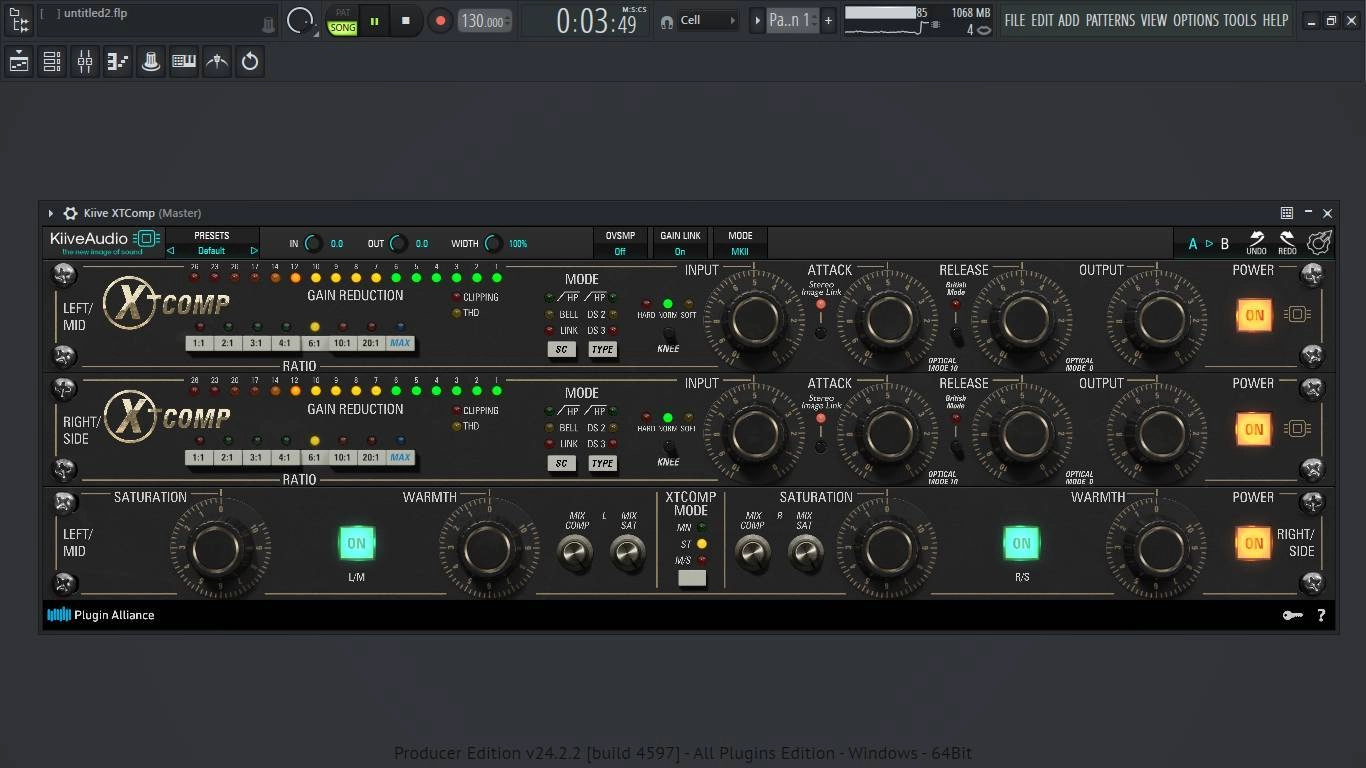Click the record button
The image size is (1366, 768).
[440, 21]
